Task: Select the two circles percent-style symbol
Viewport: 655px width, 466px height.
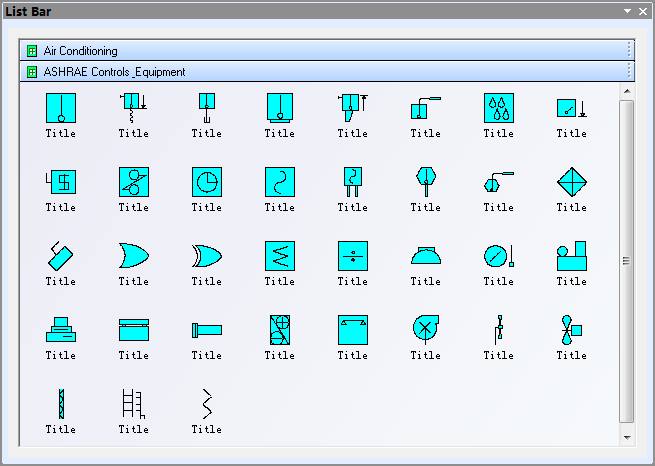Action: click(133, 181)
